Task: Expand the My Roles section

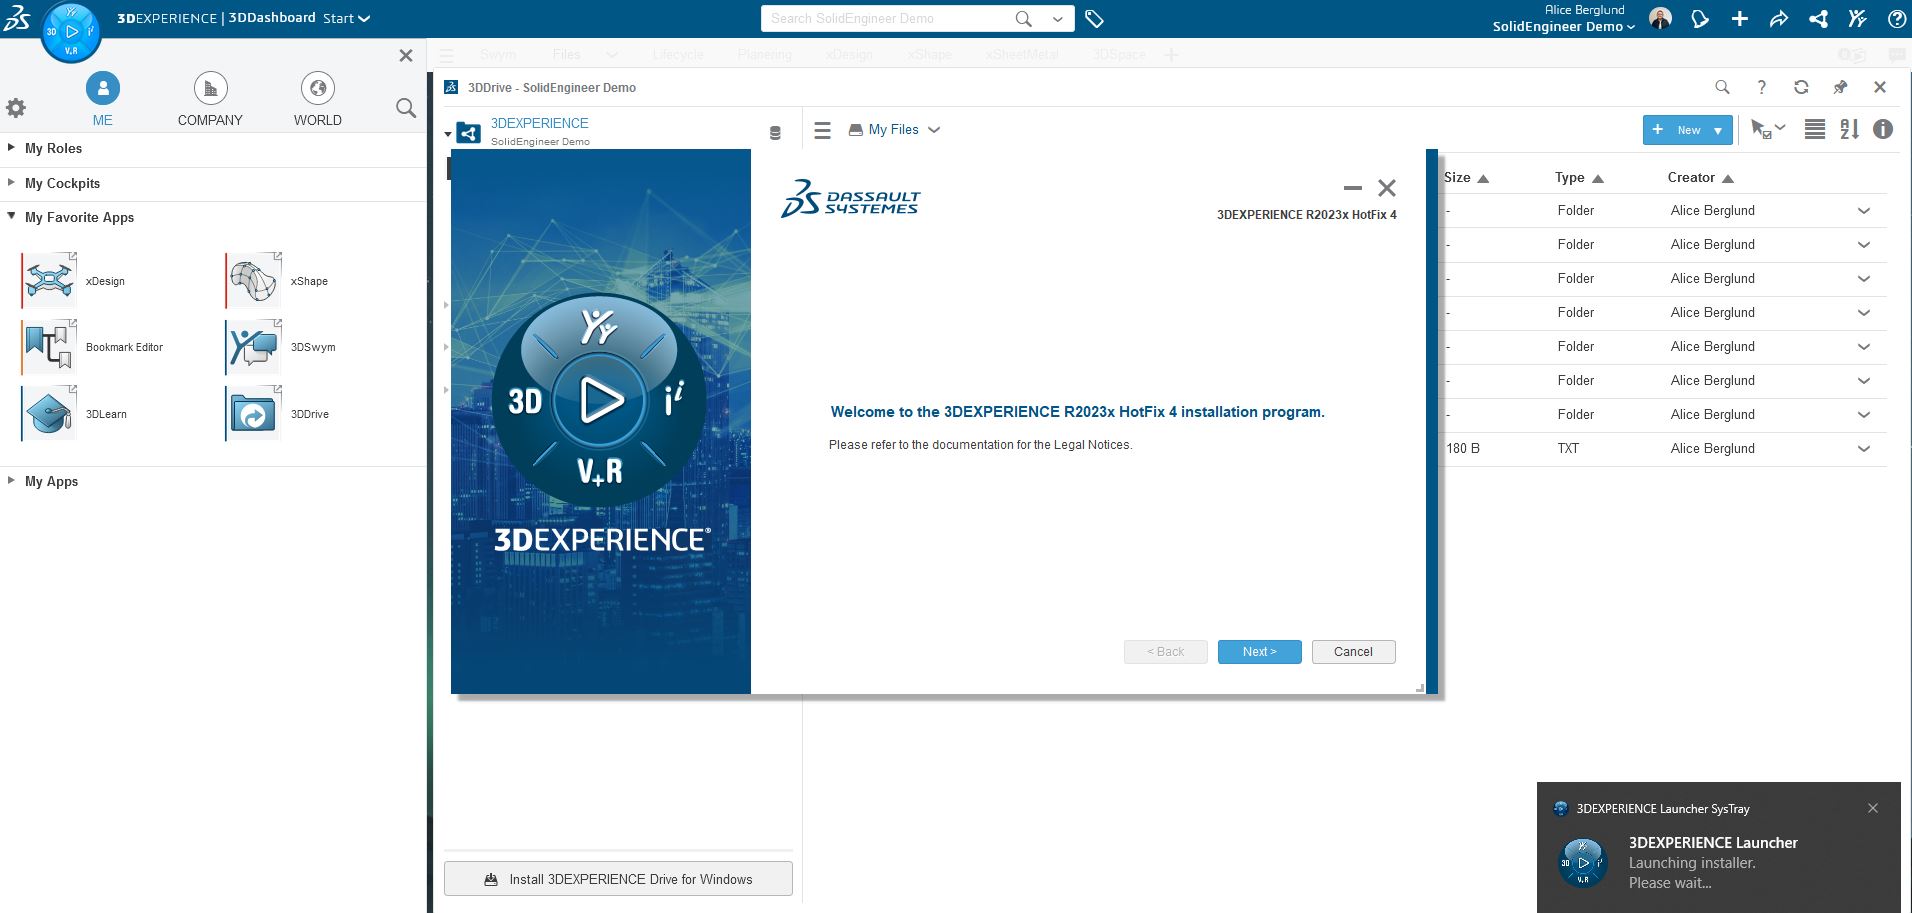Action: tap(12, 148)
